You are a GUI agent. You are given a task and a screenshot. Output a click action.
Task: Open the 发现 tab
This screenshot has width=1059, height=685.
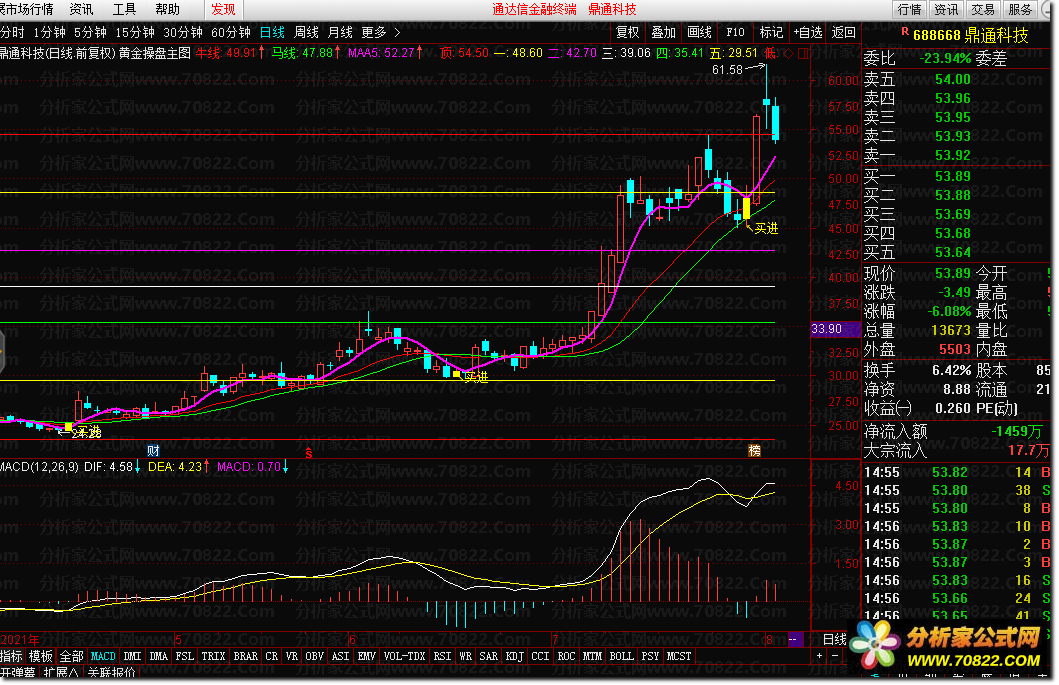point(224,9)
